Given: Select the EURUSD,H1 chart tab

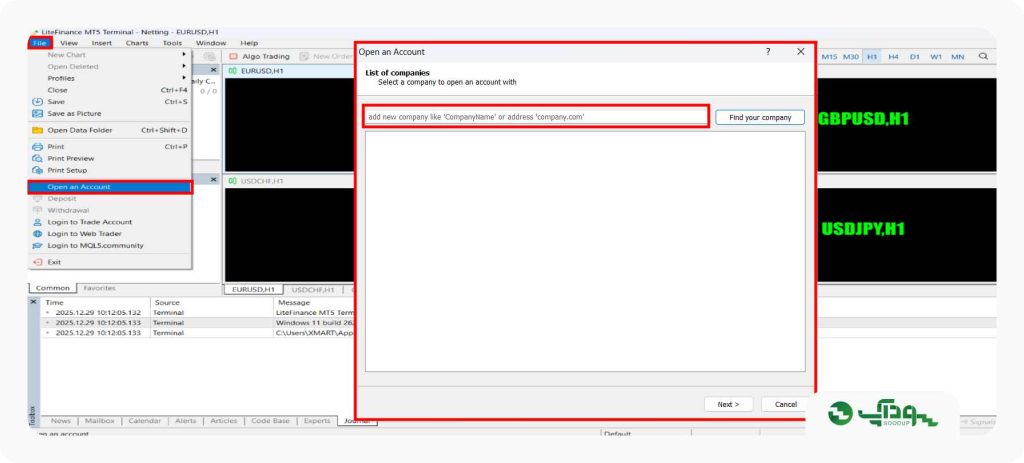Looking at the screenshot, I should [x=253, y=290].
